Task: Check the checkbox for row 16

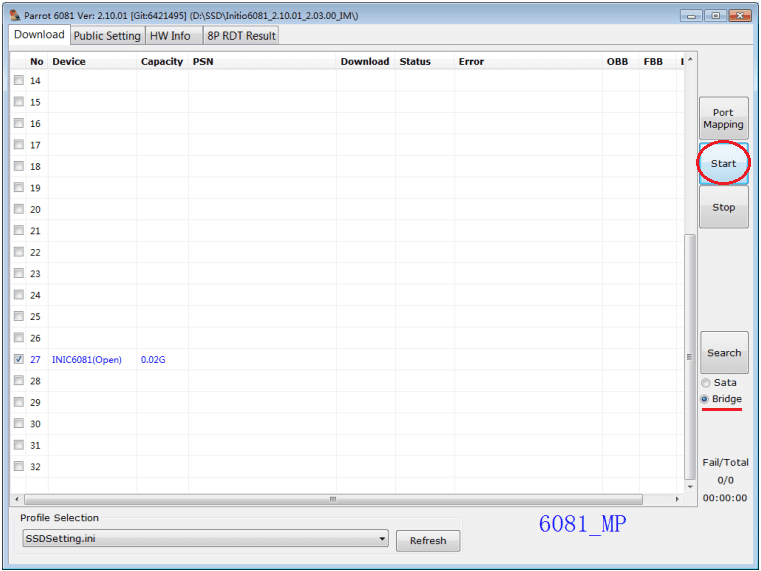Action: pyautogui.click(x=18, y=123)
